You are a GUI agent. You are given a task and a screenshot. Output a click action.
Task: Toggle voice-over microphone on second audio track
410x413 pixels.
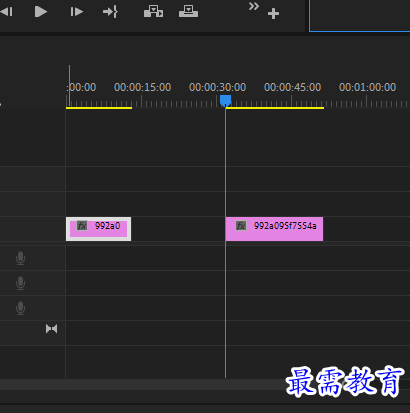point(20,283)
